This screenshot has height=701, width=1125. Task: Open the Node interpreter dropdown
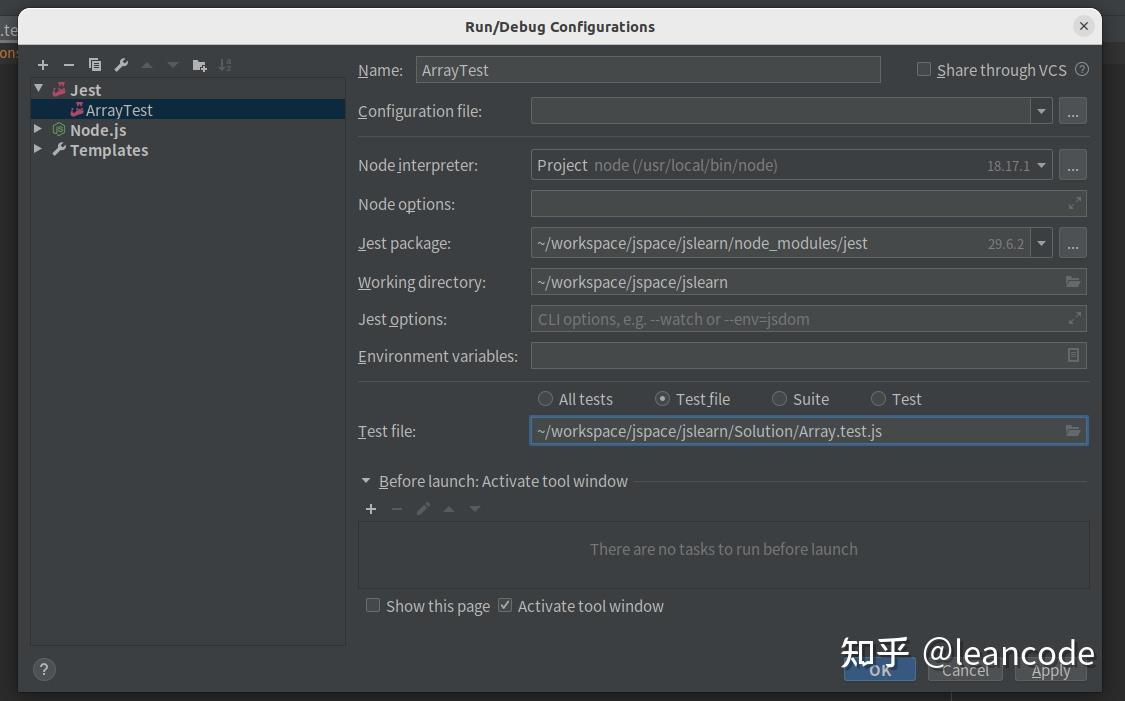[1041, 165]
